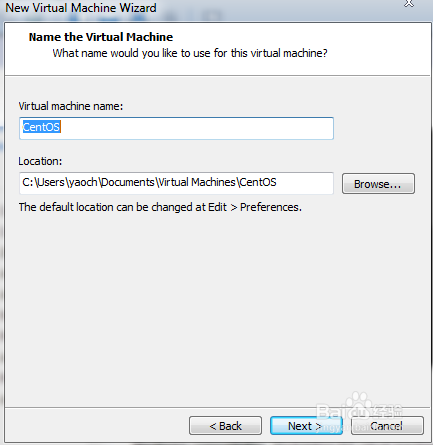Go to the previous step with Back
The height and width of the screenshot is (445, 433).
(x=225, y=426)
